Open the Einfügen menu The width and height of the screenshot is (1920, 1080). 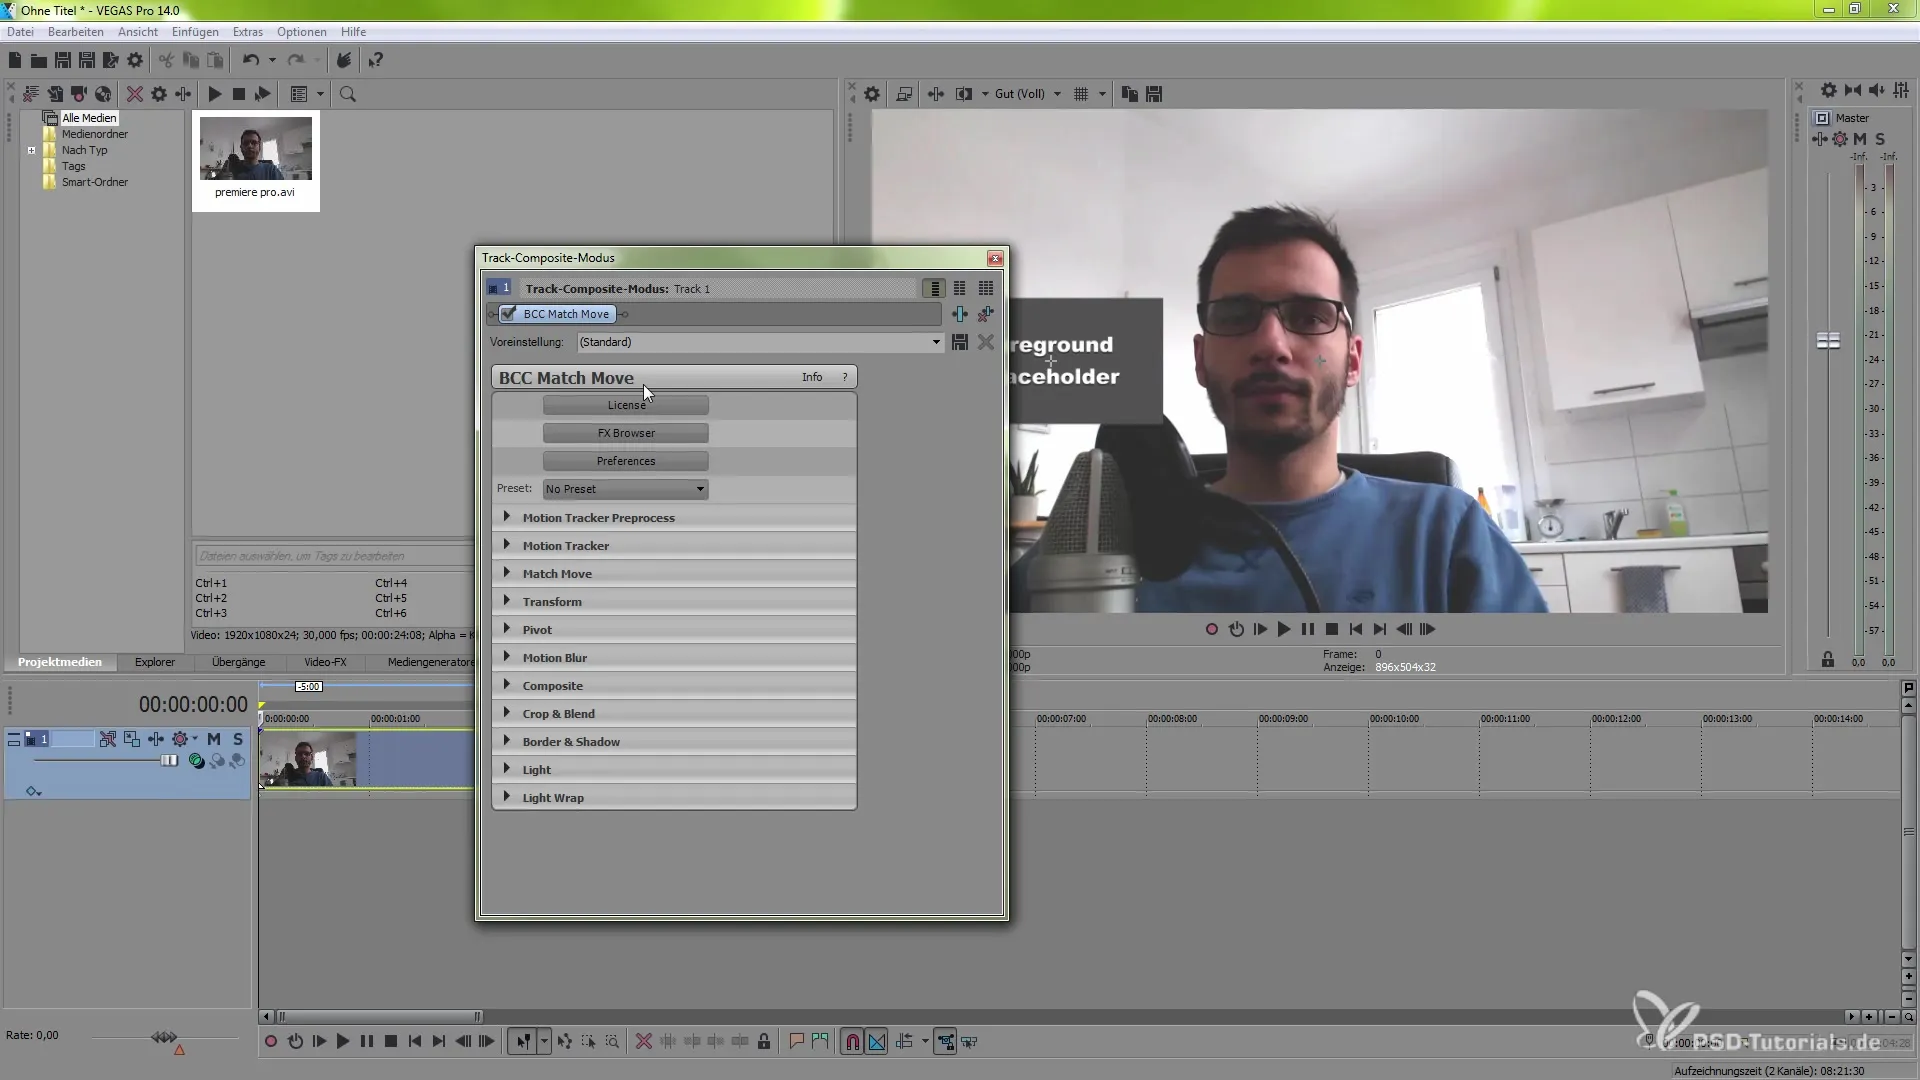pos(195,32)
